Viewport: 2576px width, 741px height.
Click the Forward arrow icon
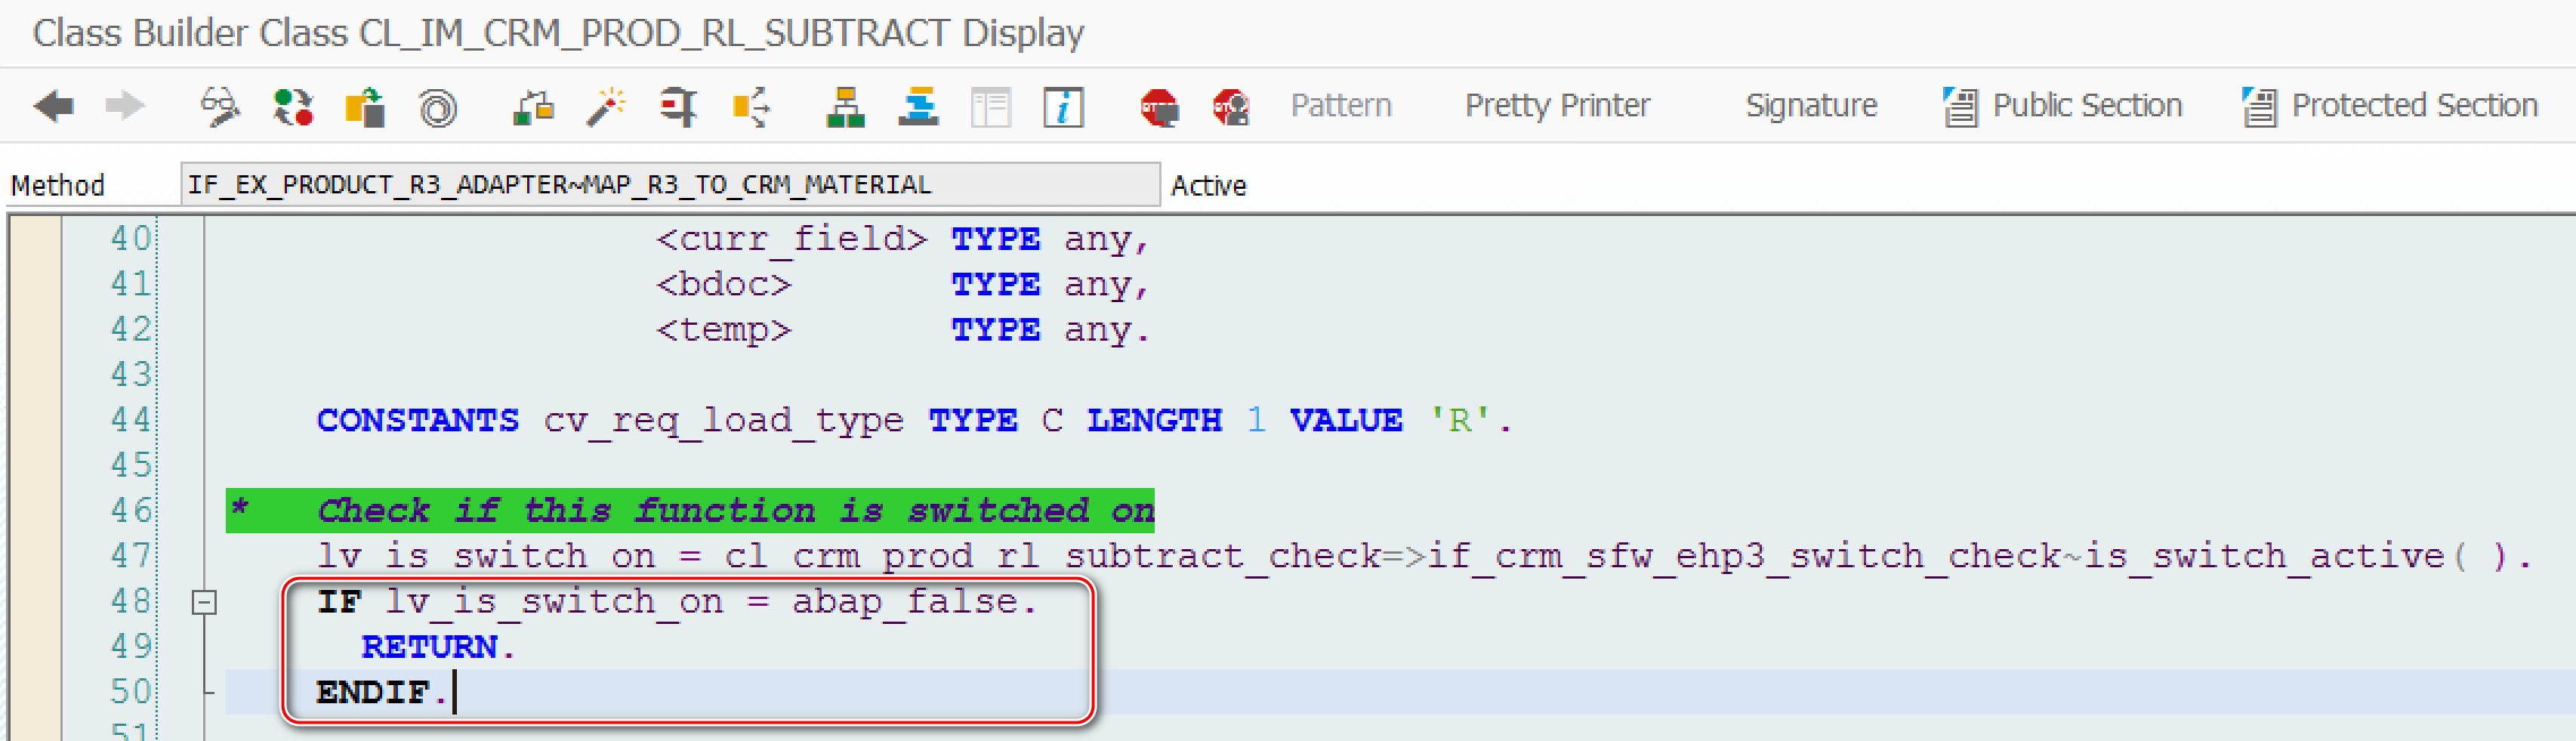click(125, 105)
